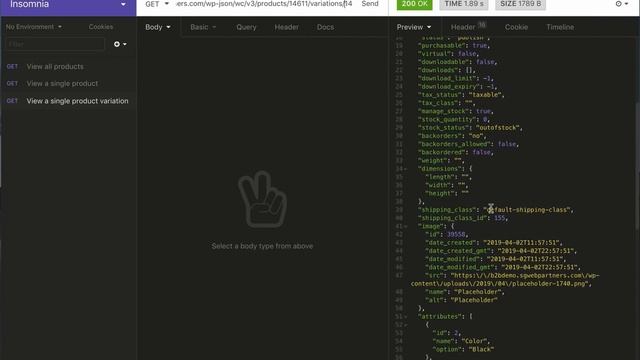Switch to the request Header tab
Image resolution: width=640 pixels, height=360 pixels.
286,27
